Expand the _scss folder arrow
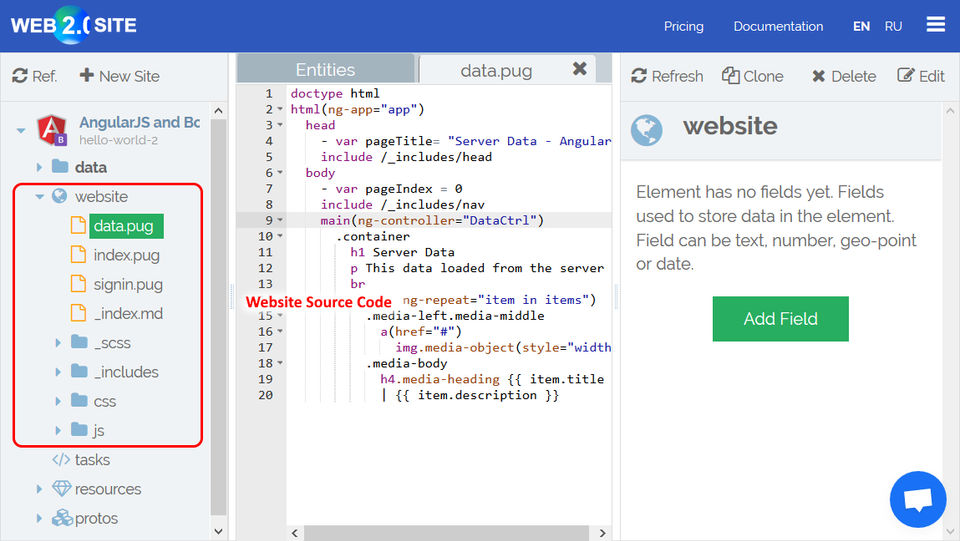This screenshot has width=960, height=541. click(58, 343)
